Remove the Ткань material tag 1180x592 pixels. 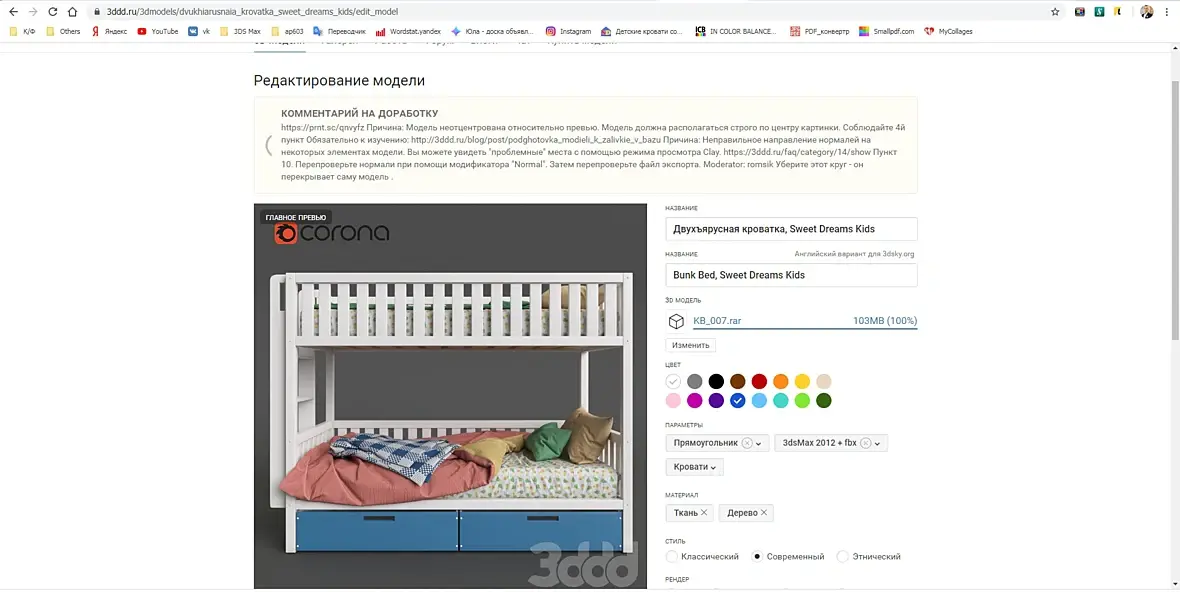704,512
